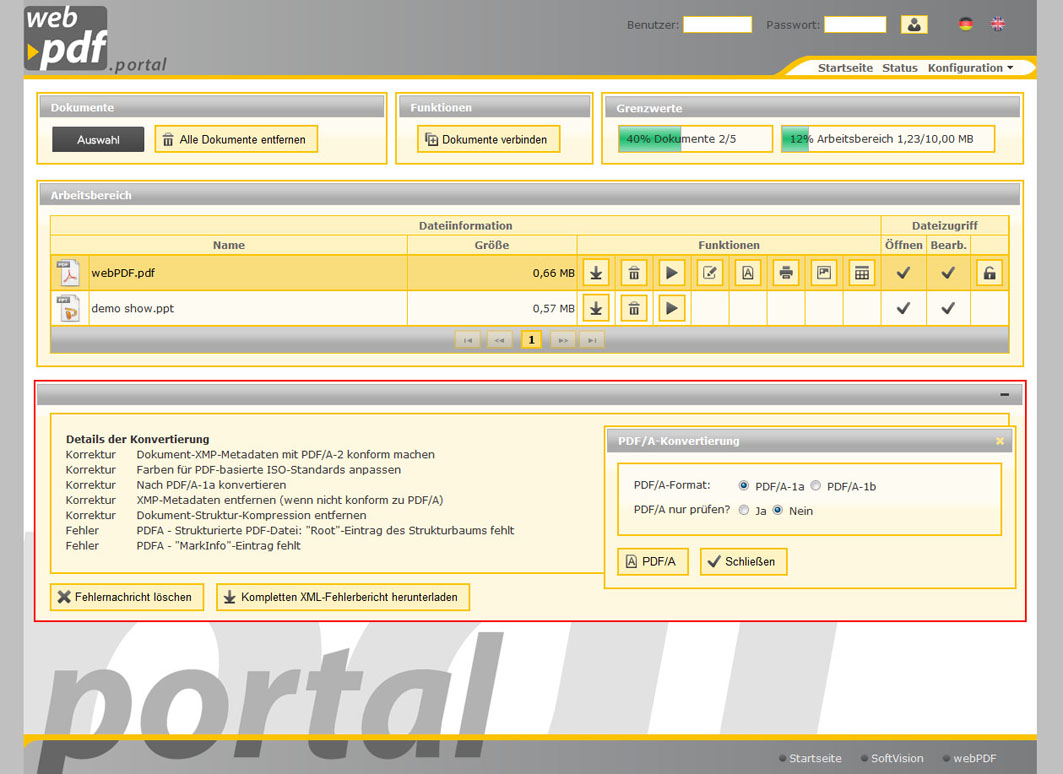Click play icon for demo show.ppt

[x=671, y=308]
